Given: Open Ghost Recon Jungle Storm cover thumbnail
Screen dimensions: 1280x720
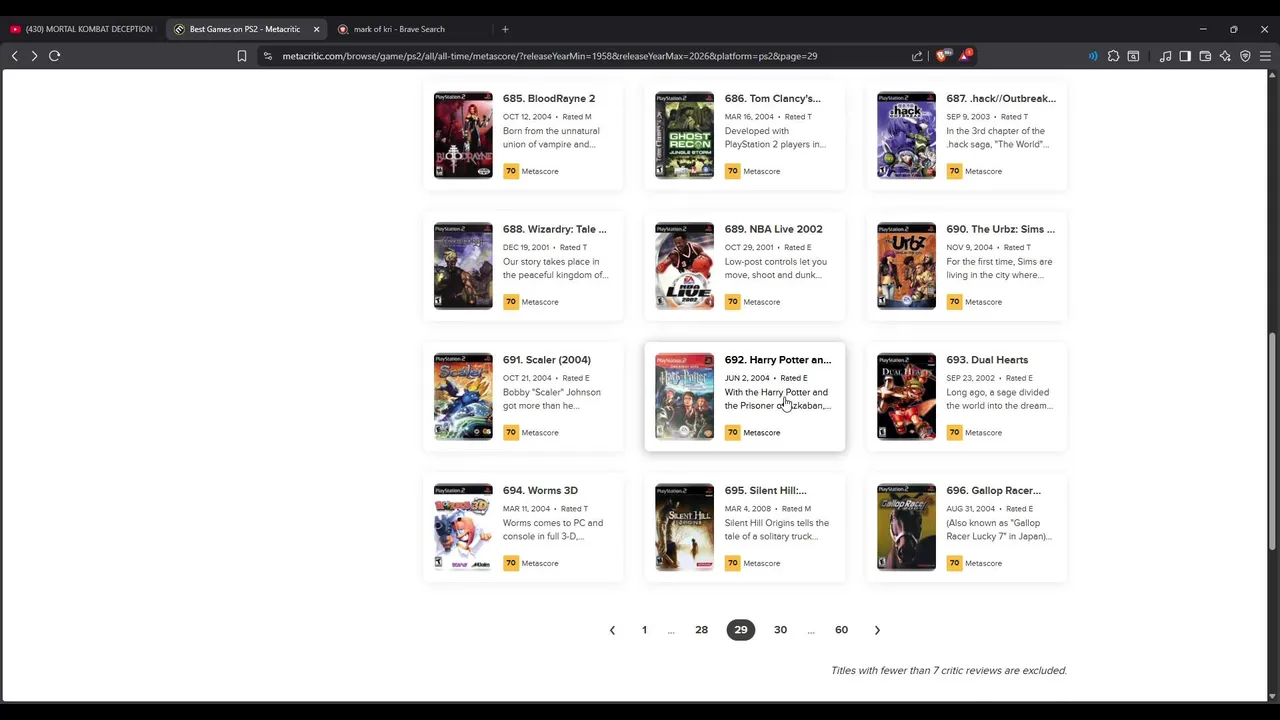Looking at the screenshot, I should 685,135.
